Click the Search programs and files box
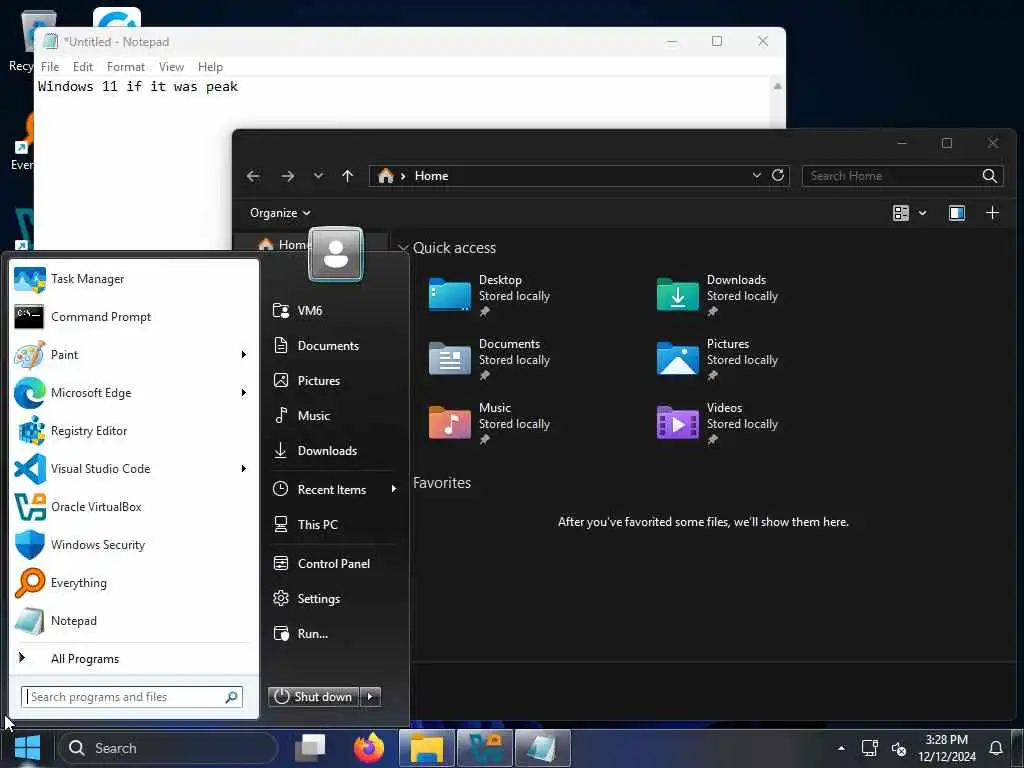 click(132, 697)
